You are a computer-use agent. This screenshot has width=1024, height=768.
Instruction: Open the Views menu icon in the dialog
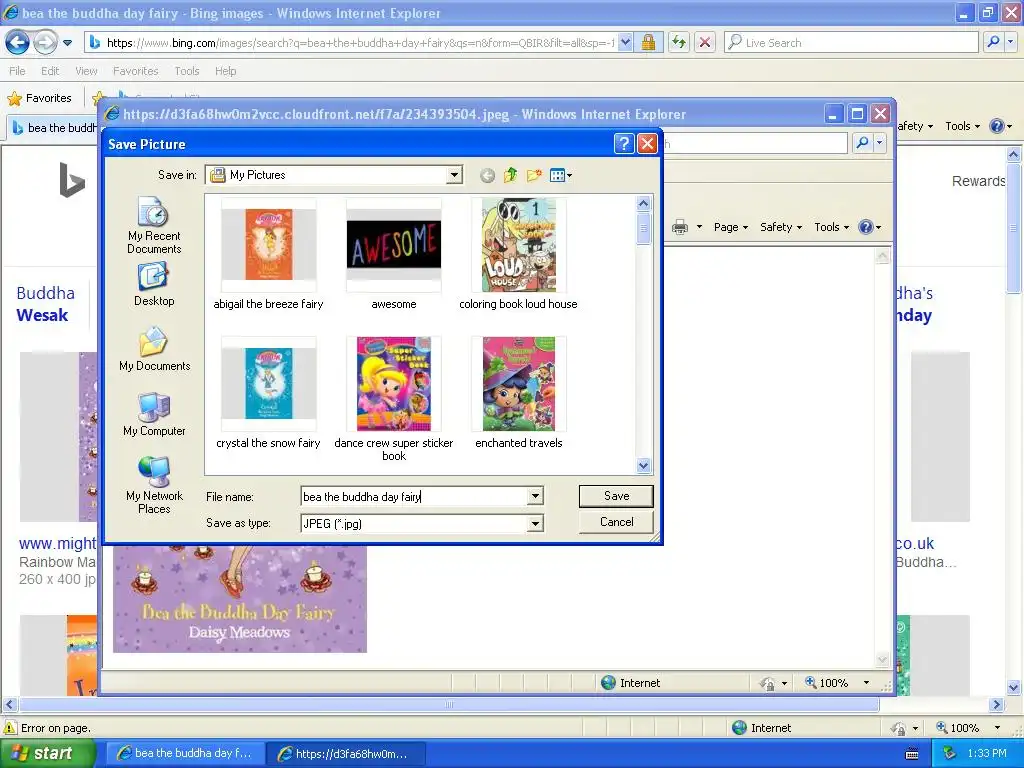click(x=560, y=175)
